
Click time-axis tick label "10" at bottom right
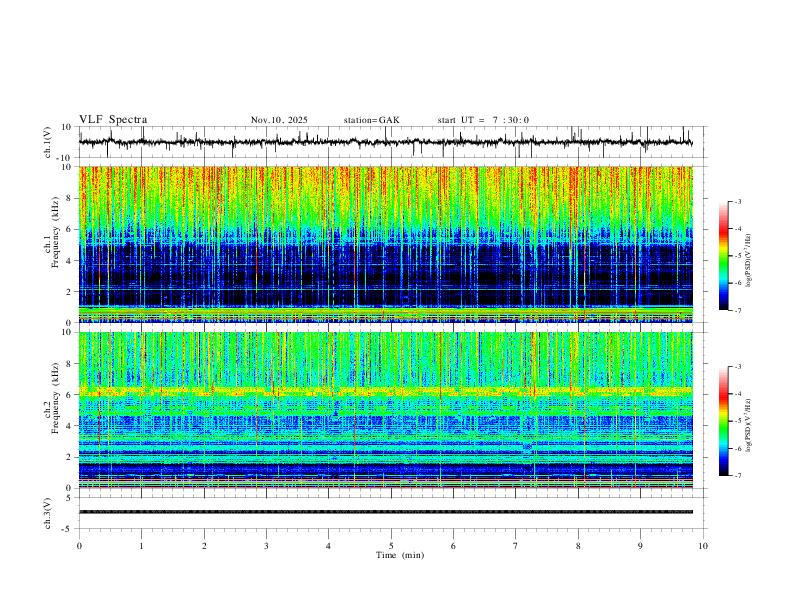pos(703,546)
